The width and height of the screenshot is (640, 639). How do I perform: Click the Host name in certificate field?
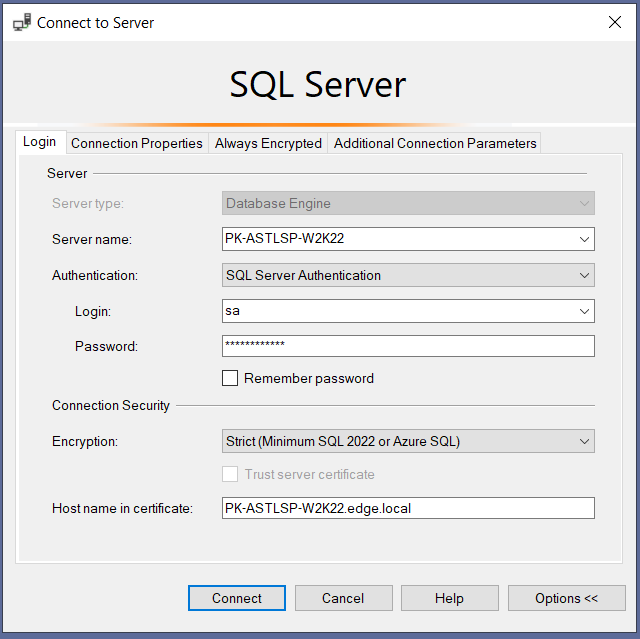click(408, 508)
